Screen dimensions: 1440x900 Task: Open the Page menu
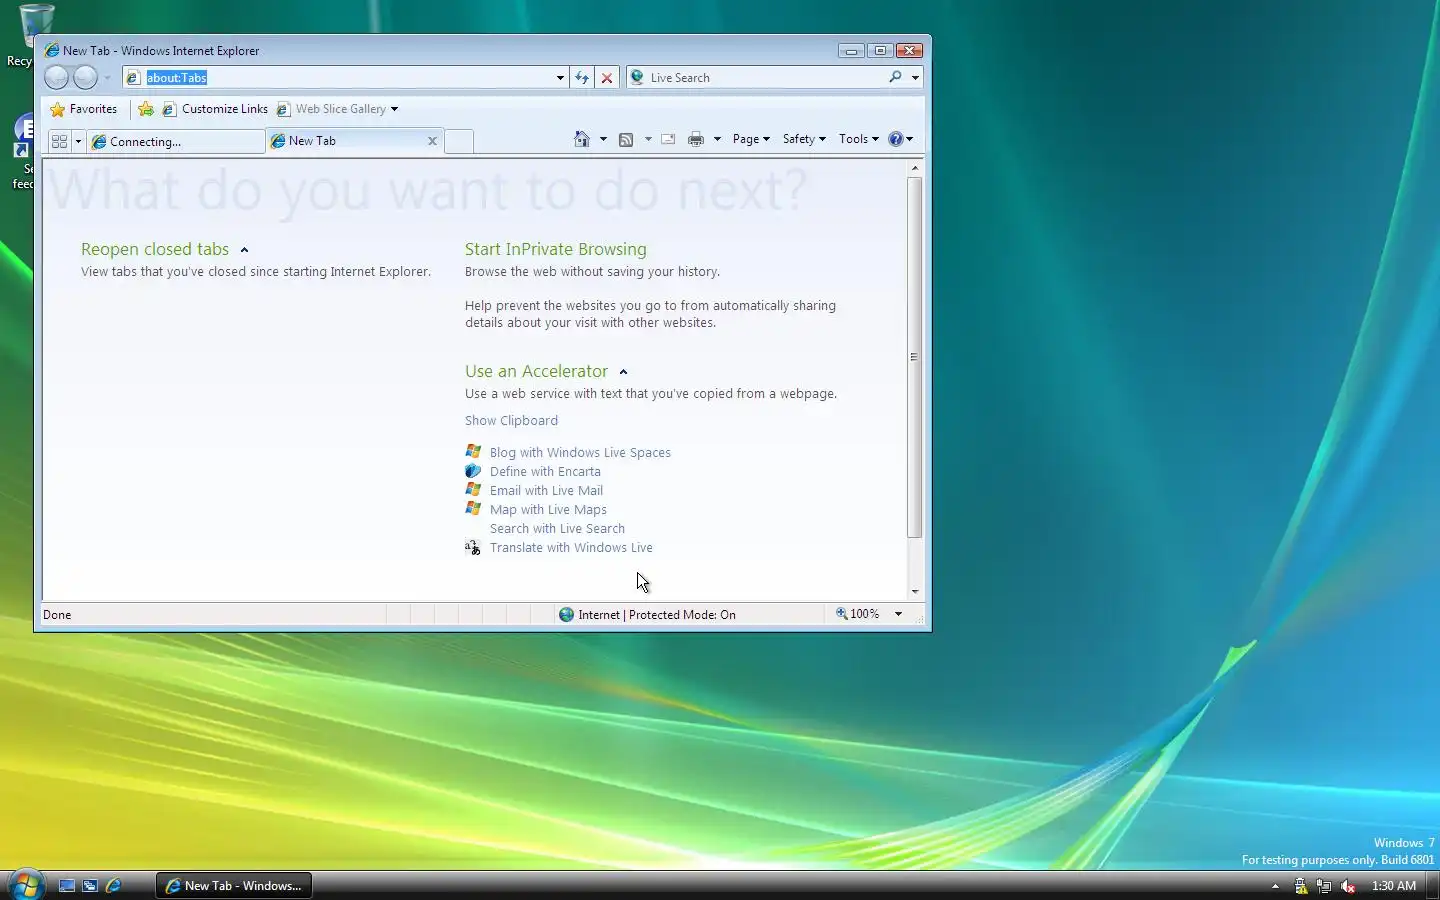[751, 139]
